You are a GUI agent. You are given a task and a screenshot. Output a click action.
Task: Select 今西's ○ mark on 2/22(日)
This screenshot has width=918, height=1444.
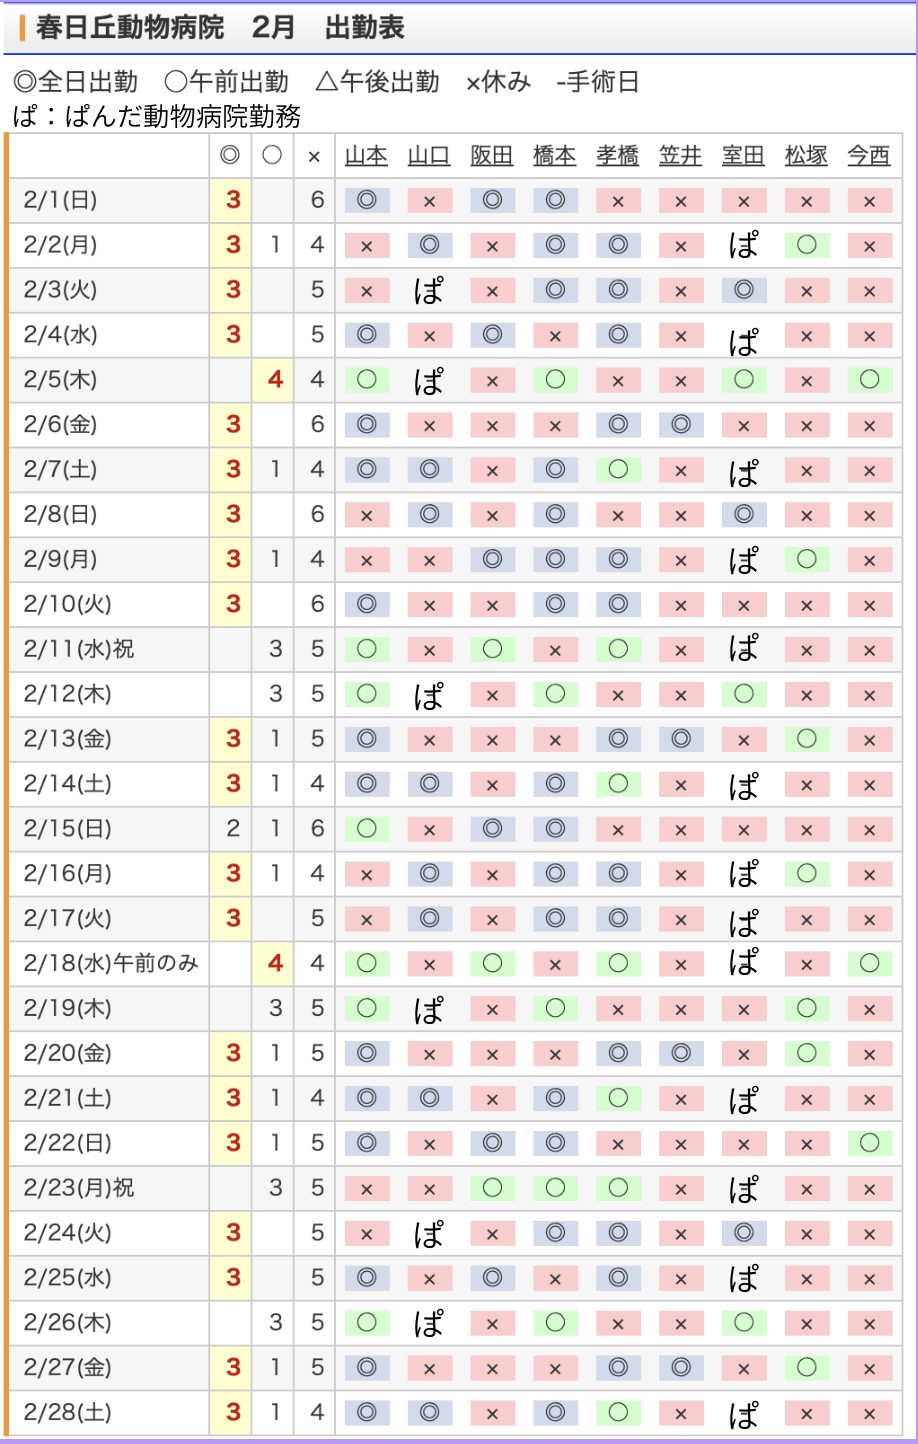(x=869, y=1143)
